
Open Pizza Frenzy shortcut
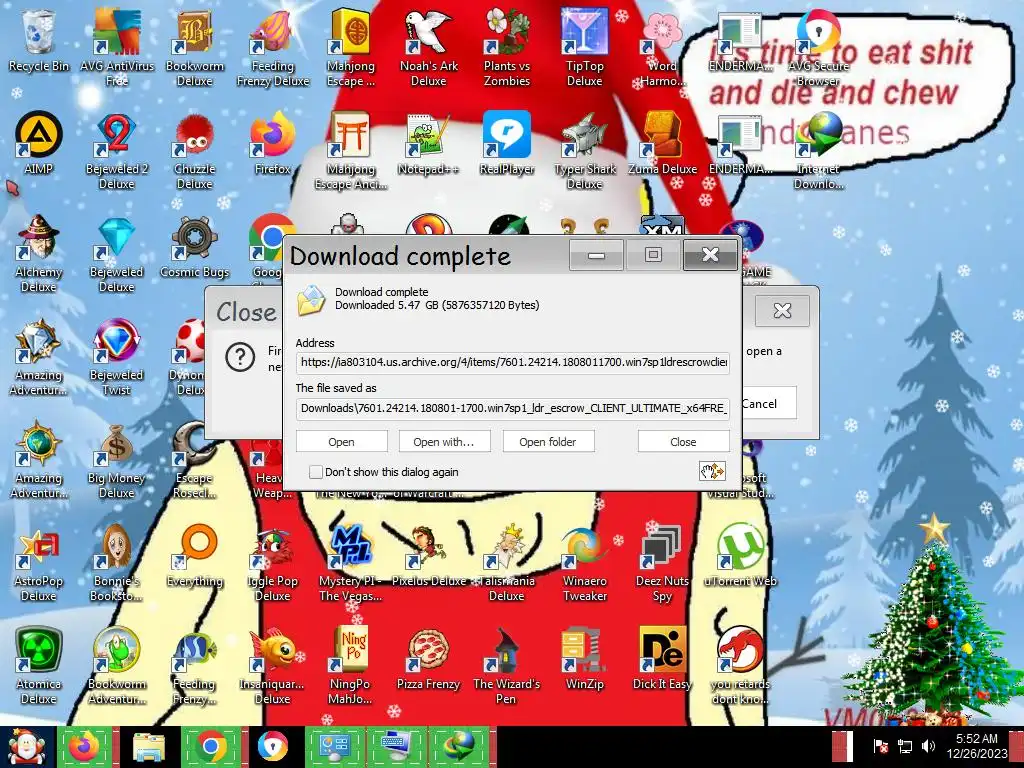coord(429,658)
